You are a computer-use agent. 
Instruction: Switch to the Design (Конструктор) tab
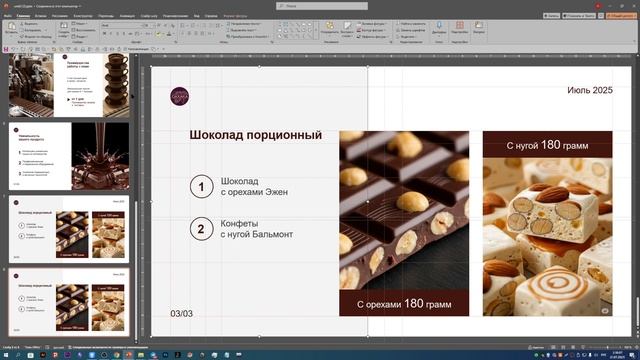[x=83, y=16]
